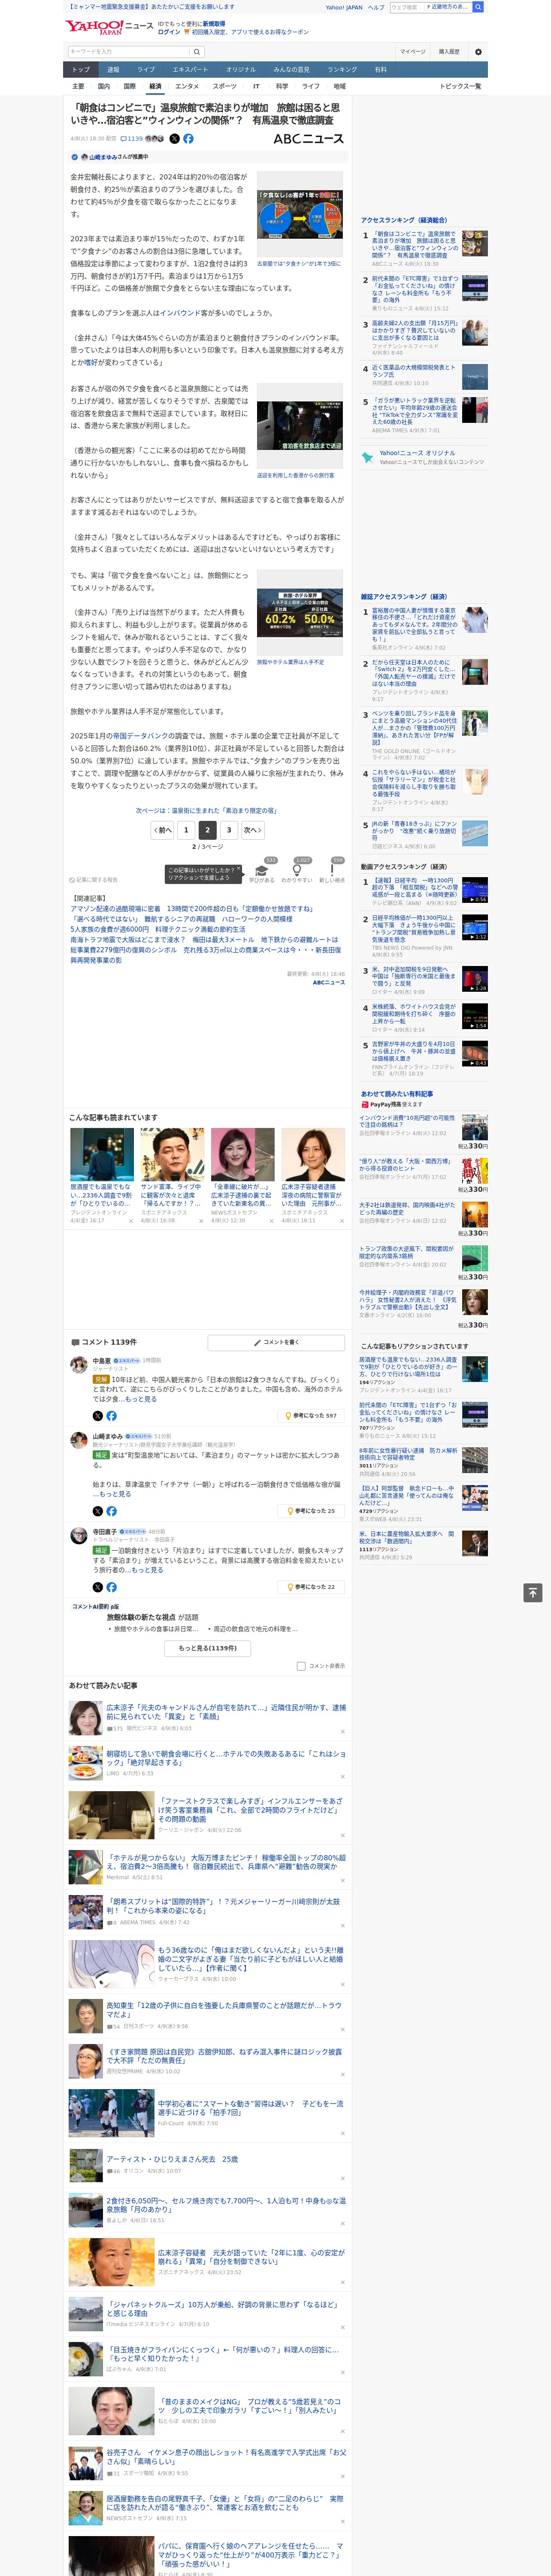Mark 中島恵's comment as 参考になった 597
Viewport: 551px width, 2576px height.
coord(311,1416)
